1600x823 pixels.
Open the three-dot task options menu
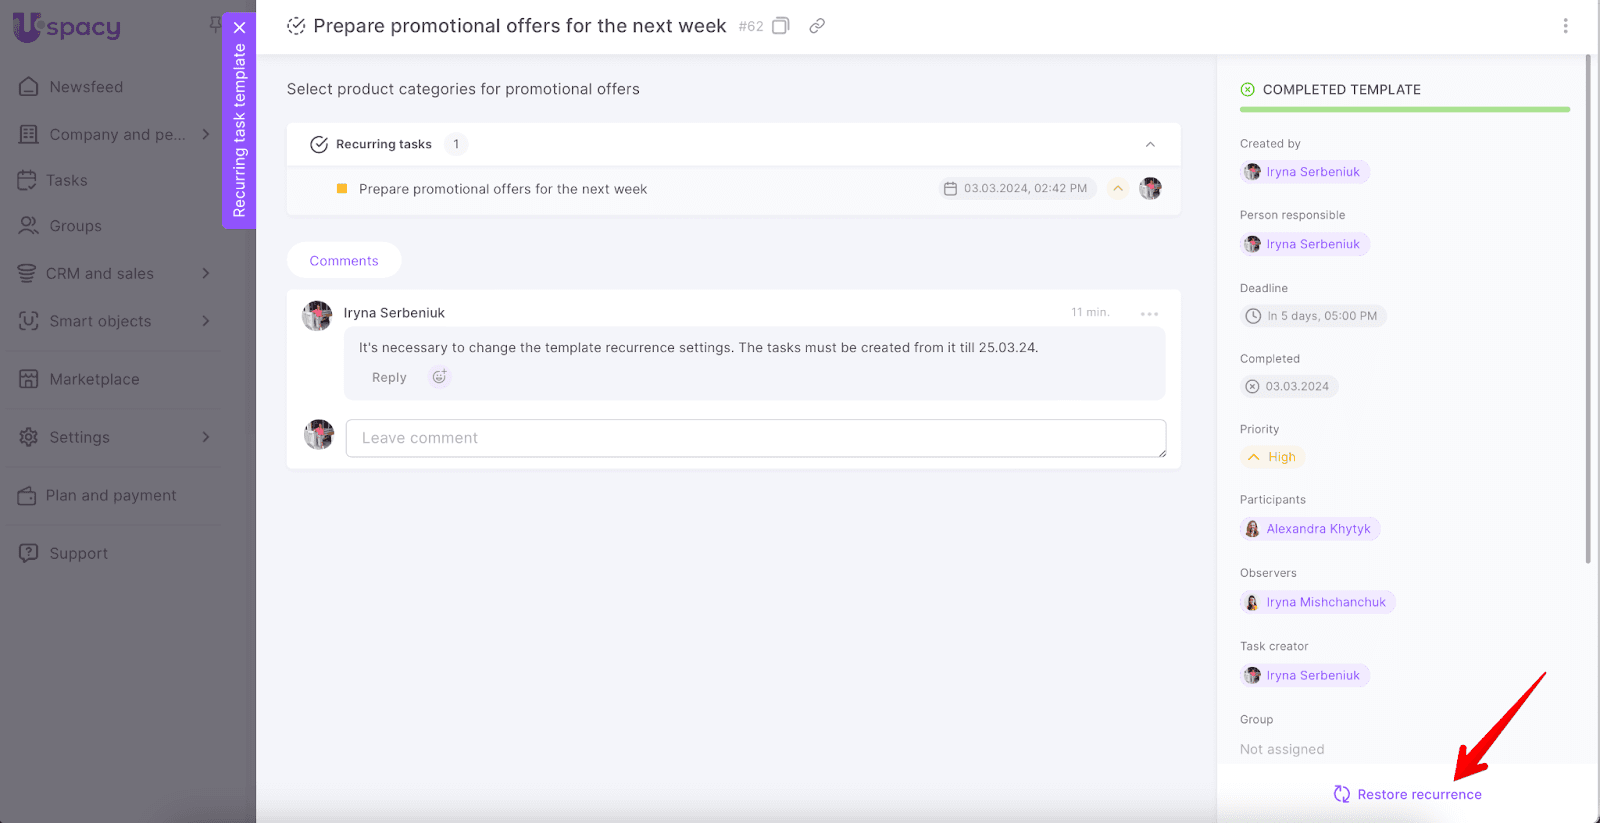[1565, 26]
